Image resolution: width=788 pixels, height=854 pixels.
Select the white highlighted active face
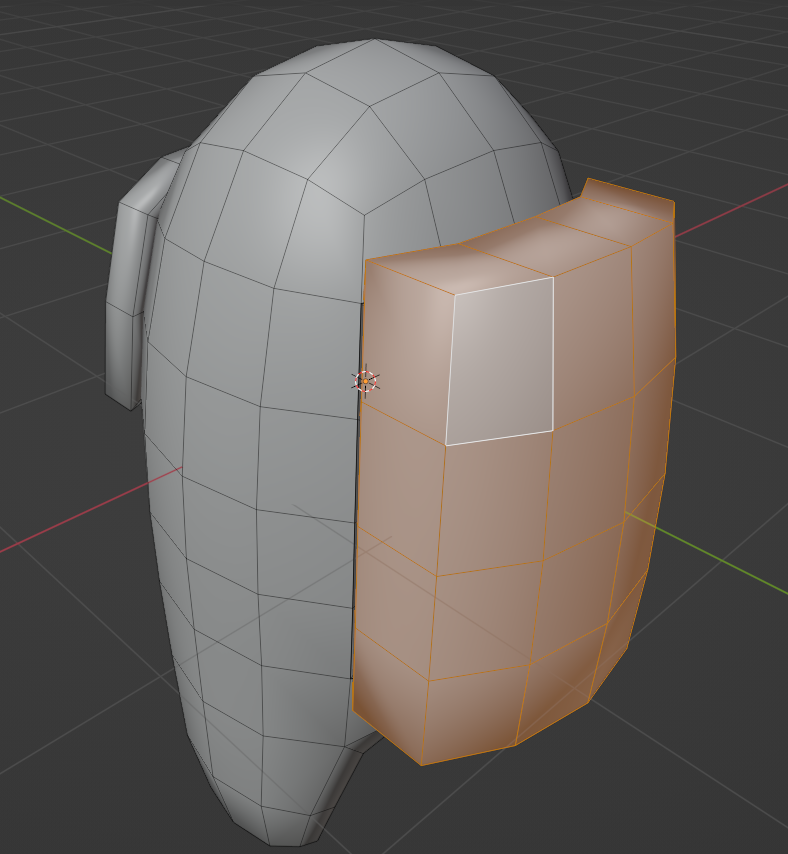(501, 362)
